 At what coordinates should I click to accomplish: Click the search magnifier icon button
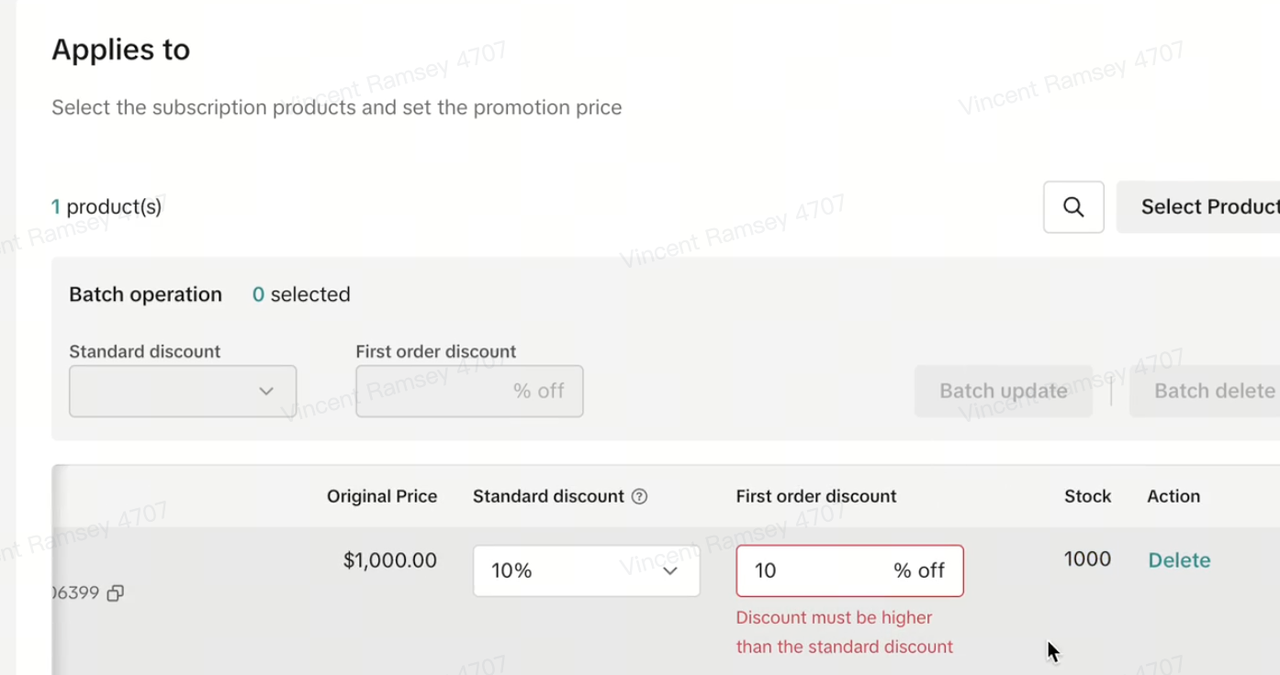coord(1073,207)
